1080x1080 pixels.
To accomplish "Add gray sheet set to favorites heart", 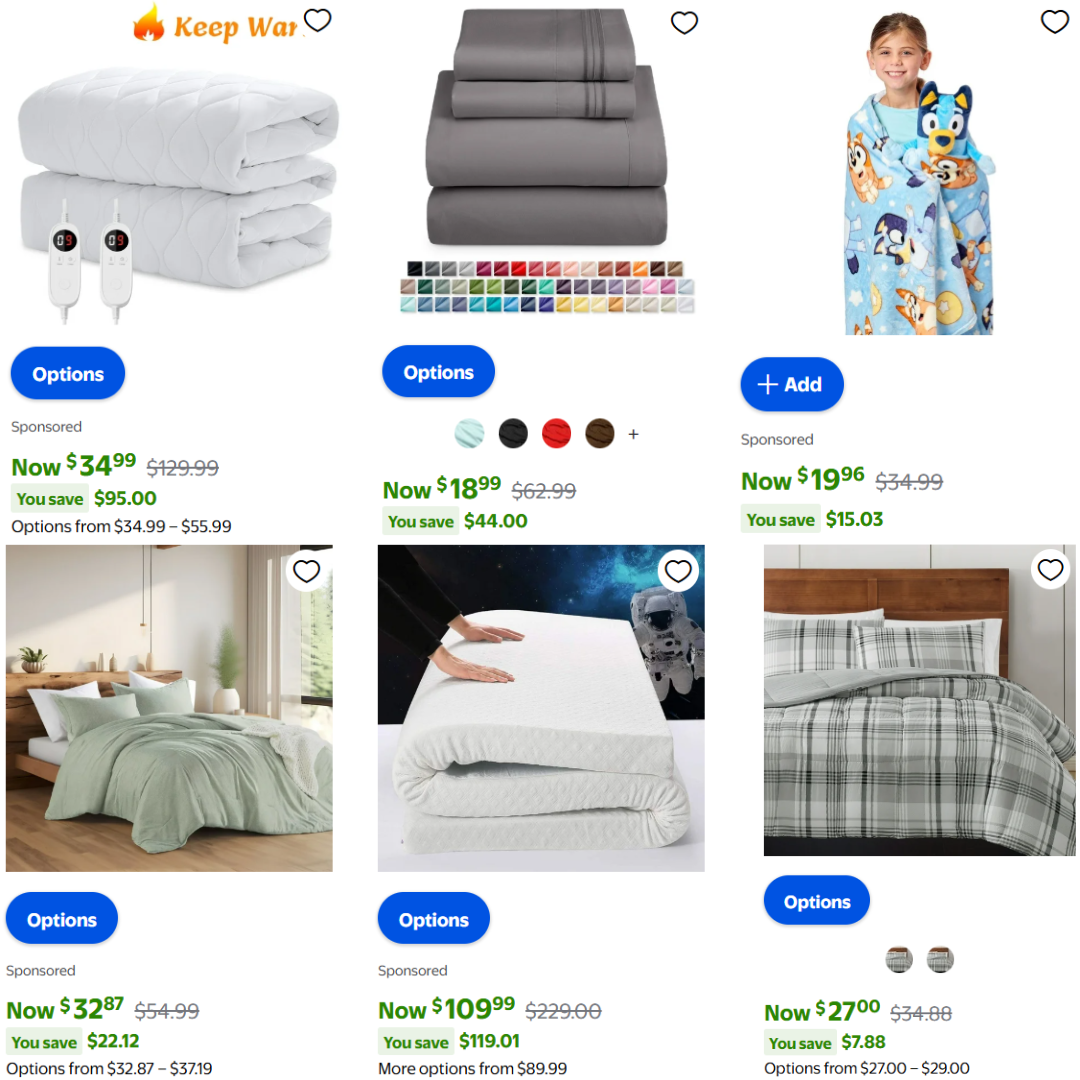I will coord(684,23).
